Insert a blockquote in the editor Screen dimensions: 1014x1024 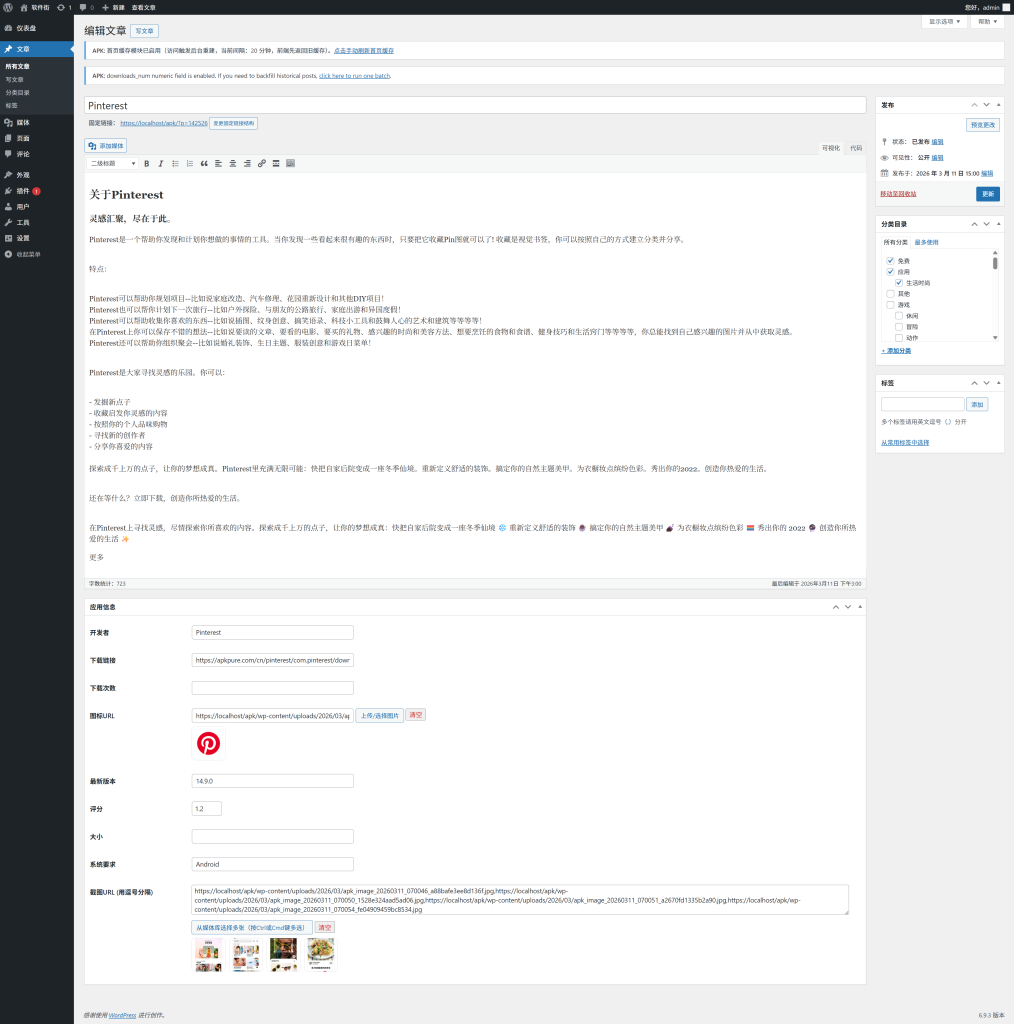pos(204,163)
